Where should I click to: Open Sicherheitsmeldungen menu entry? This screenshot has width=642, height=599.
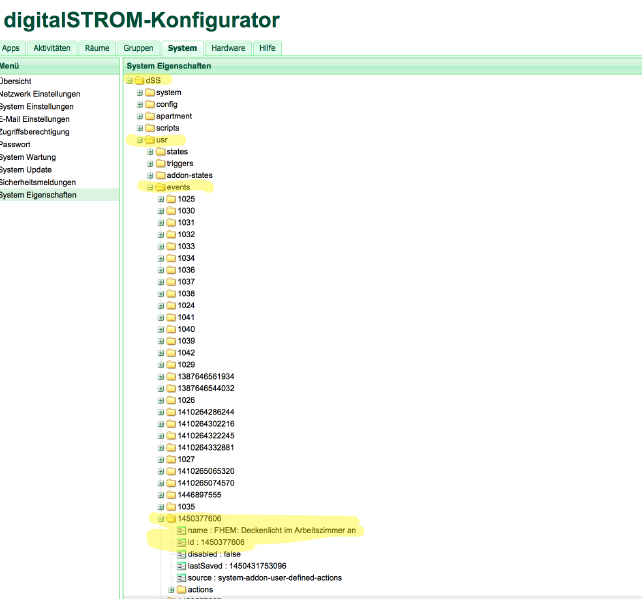(x=38, y=182)
